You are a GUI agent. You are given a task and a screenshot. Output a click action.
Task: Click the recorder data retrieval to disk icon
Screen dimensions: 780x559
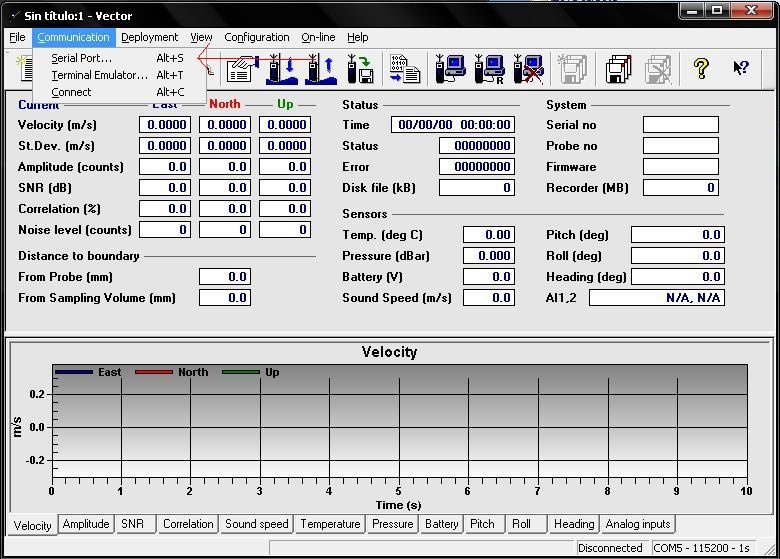(361, 69)
